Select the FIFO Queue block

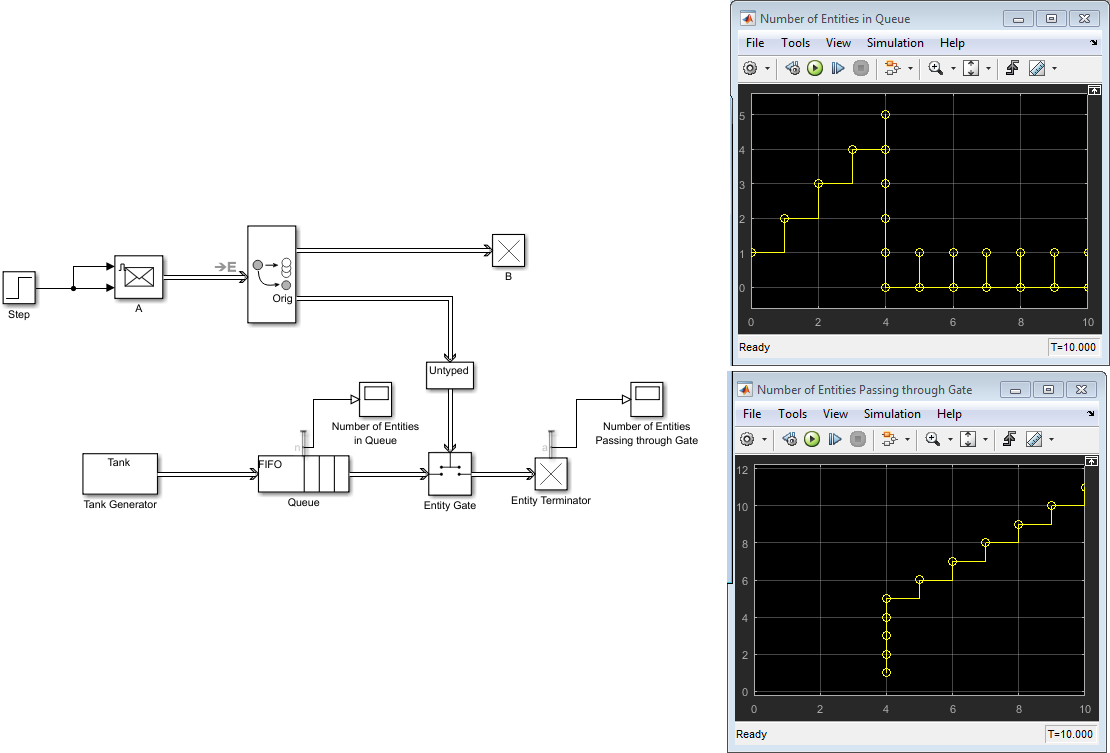(x=303, y=473)
